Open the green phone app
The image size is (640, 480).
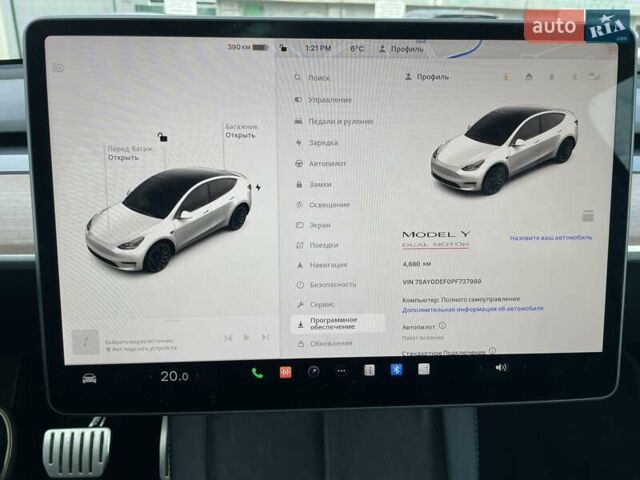pos(257,373)
